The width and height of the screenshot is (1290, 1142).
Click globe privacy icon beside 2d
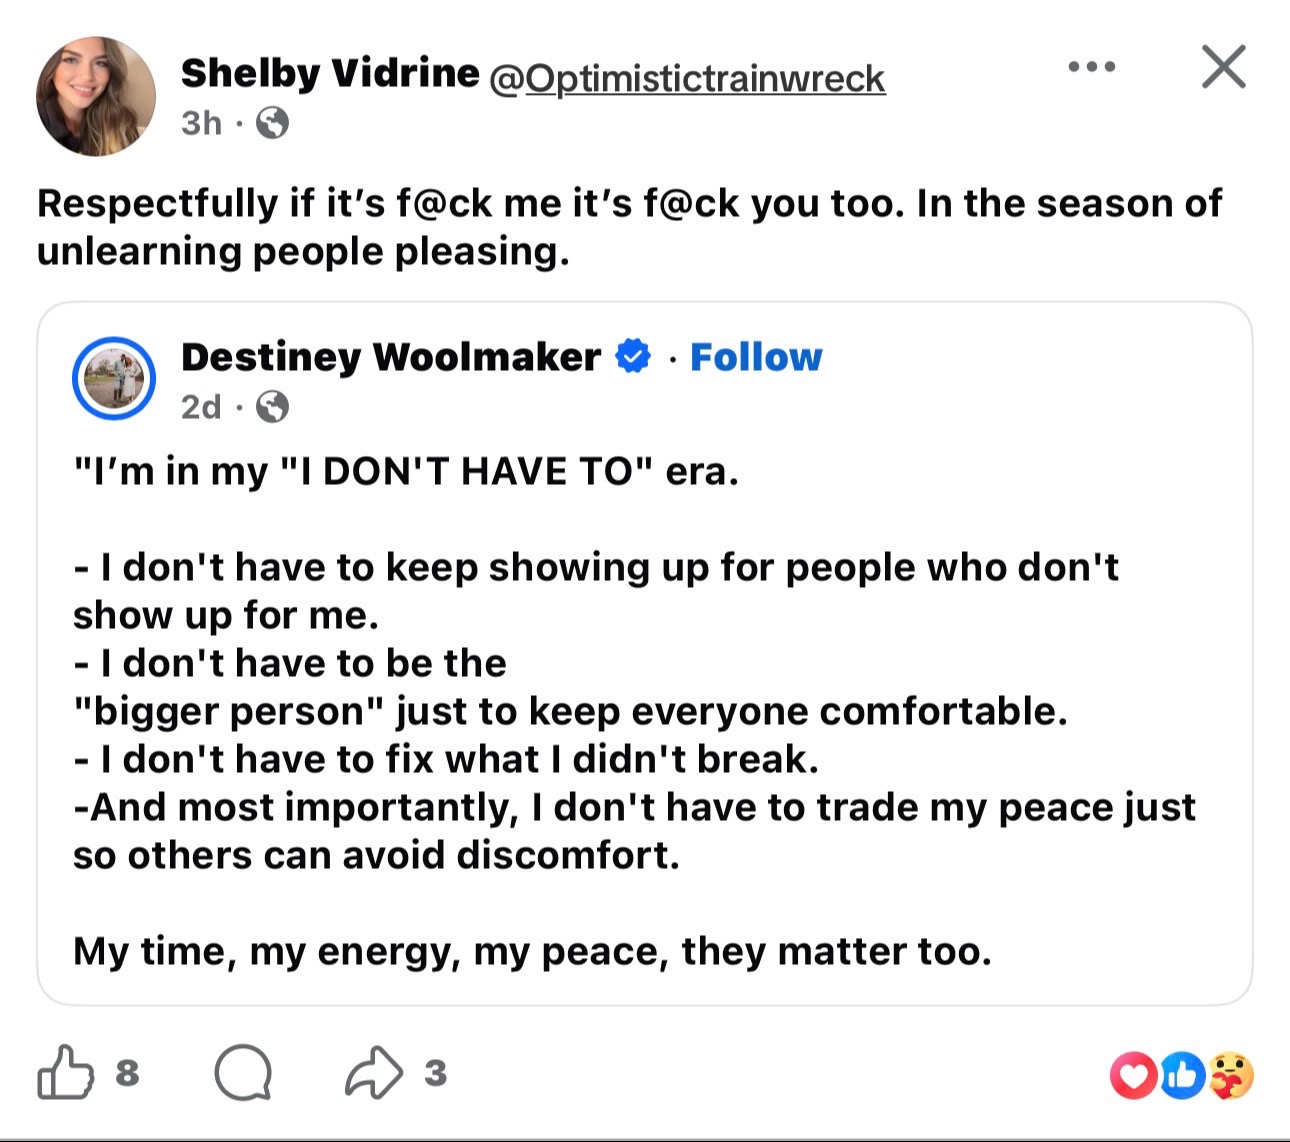point(273,407)
